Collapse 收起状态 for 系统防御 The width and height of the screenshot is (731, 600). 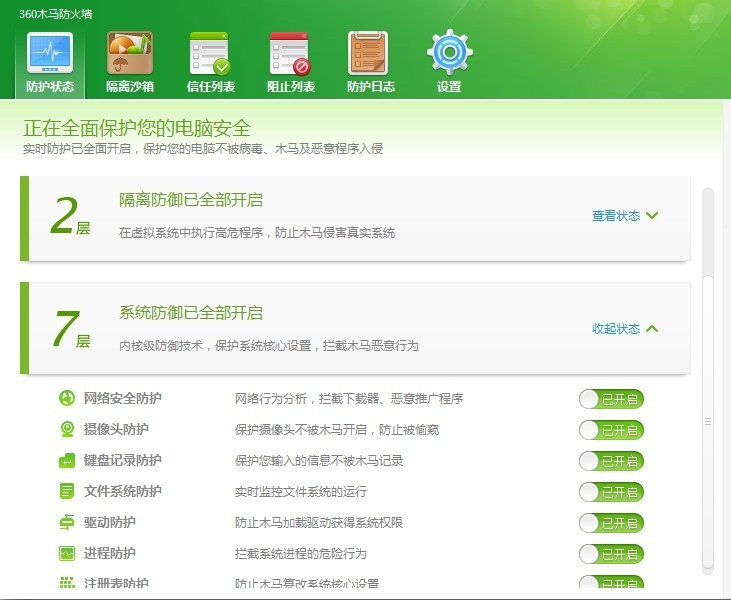tap(625, 328)
